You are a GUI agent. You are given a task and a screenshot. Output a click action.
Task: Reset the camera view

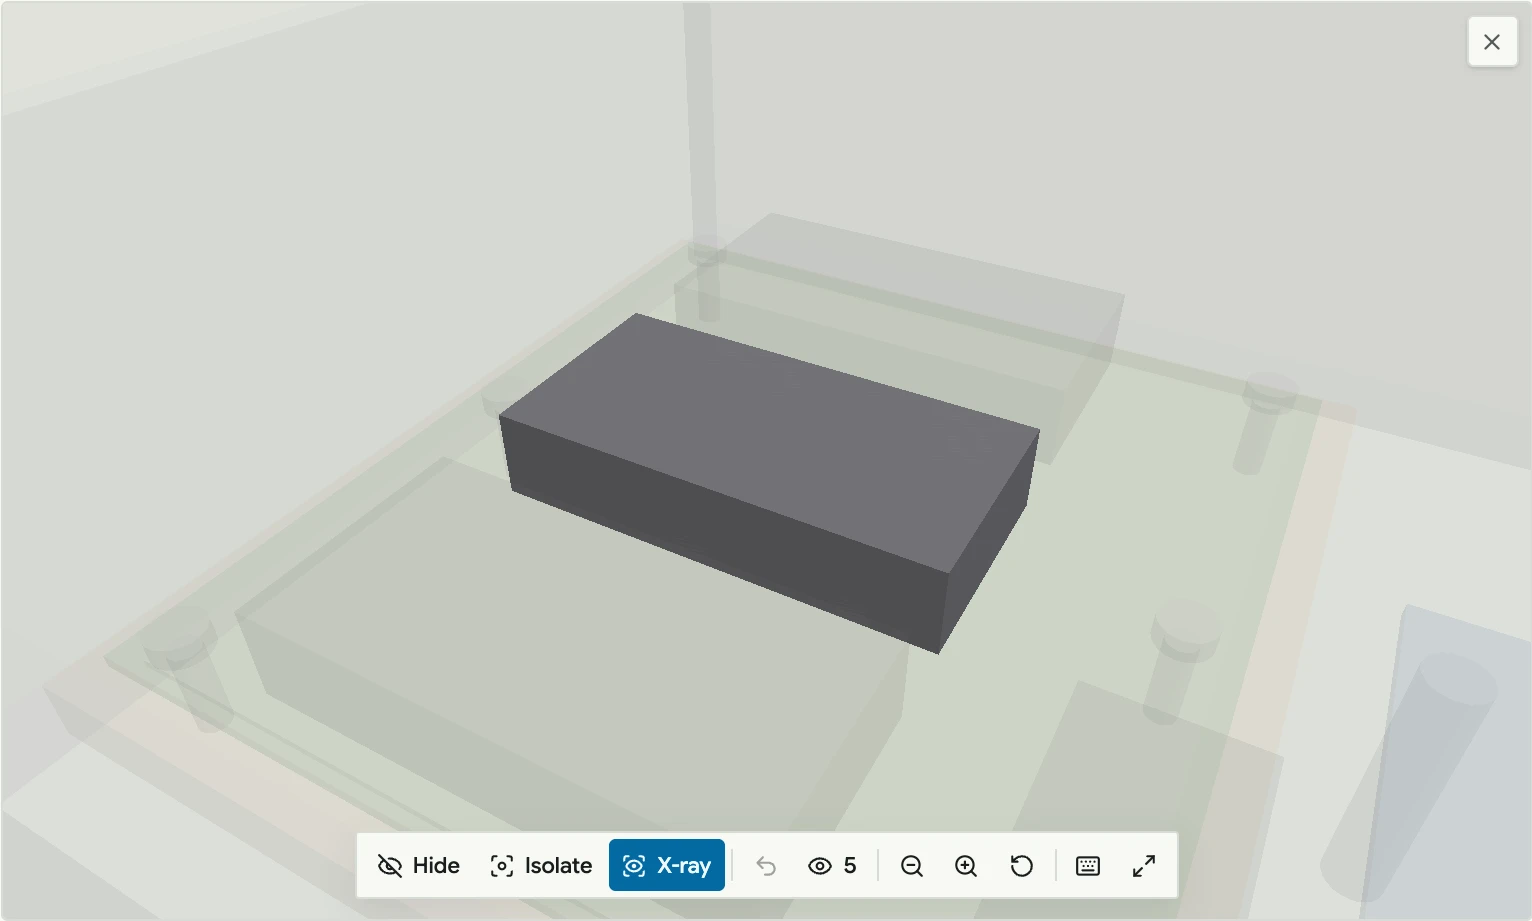[1021, 865]
